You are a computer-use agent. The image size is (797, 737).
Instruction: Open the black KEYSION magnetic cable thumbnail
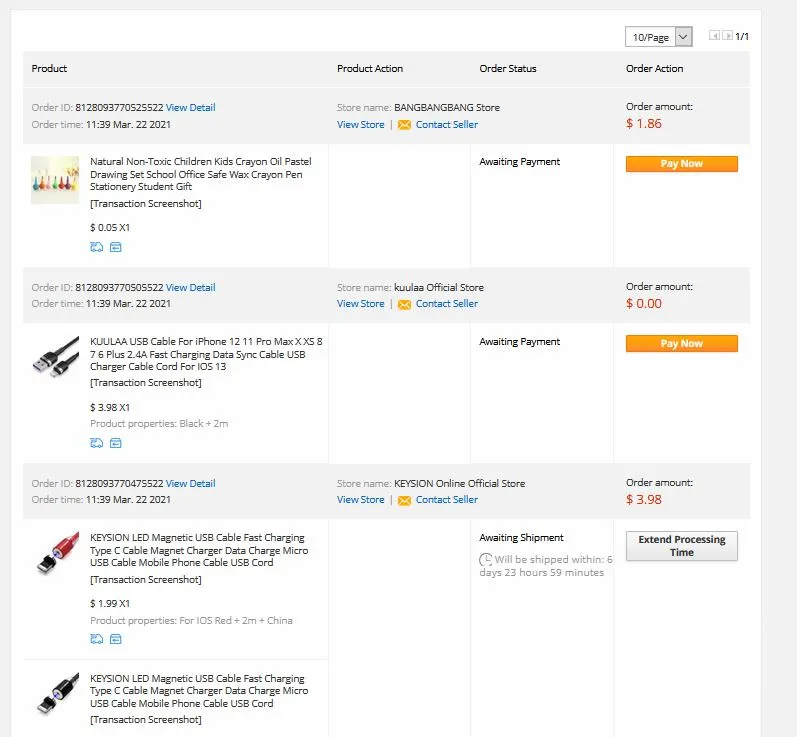tap(57, 693)
